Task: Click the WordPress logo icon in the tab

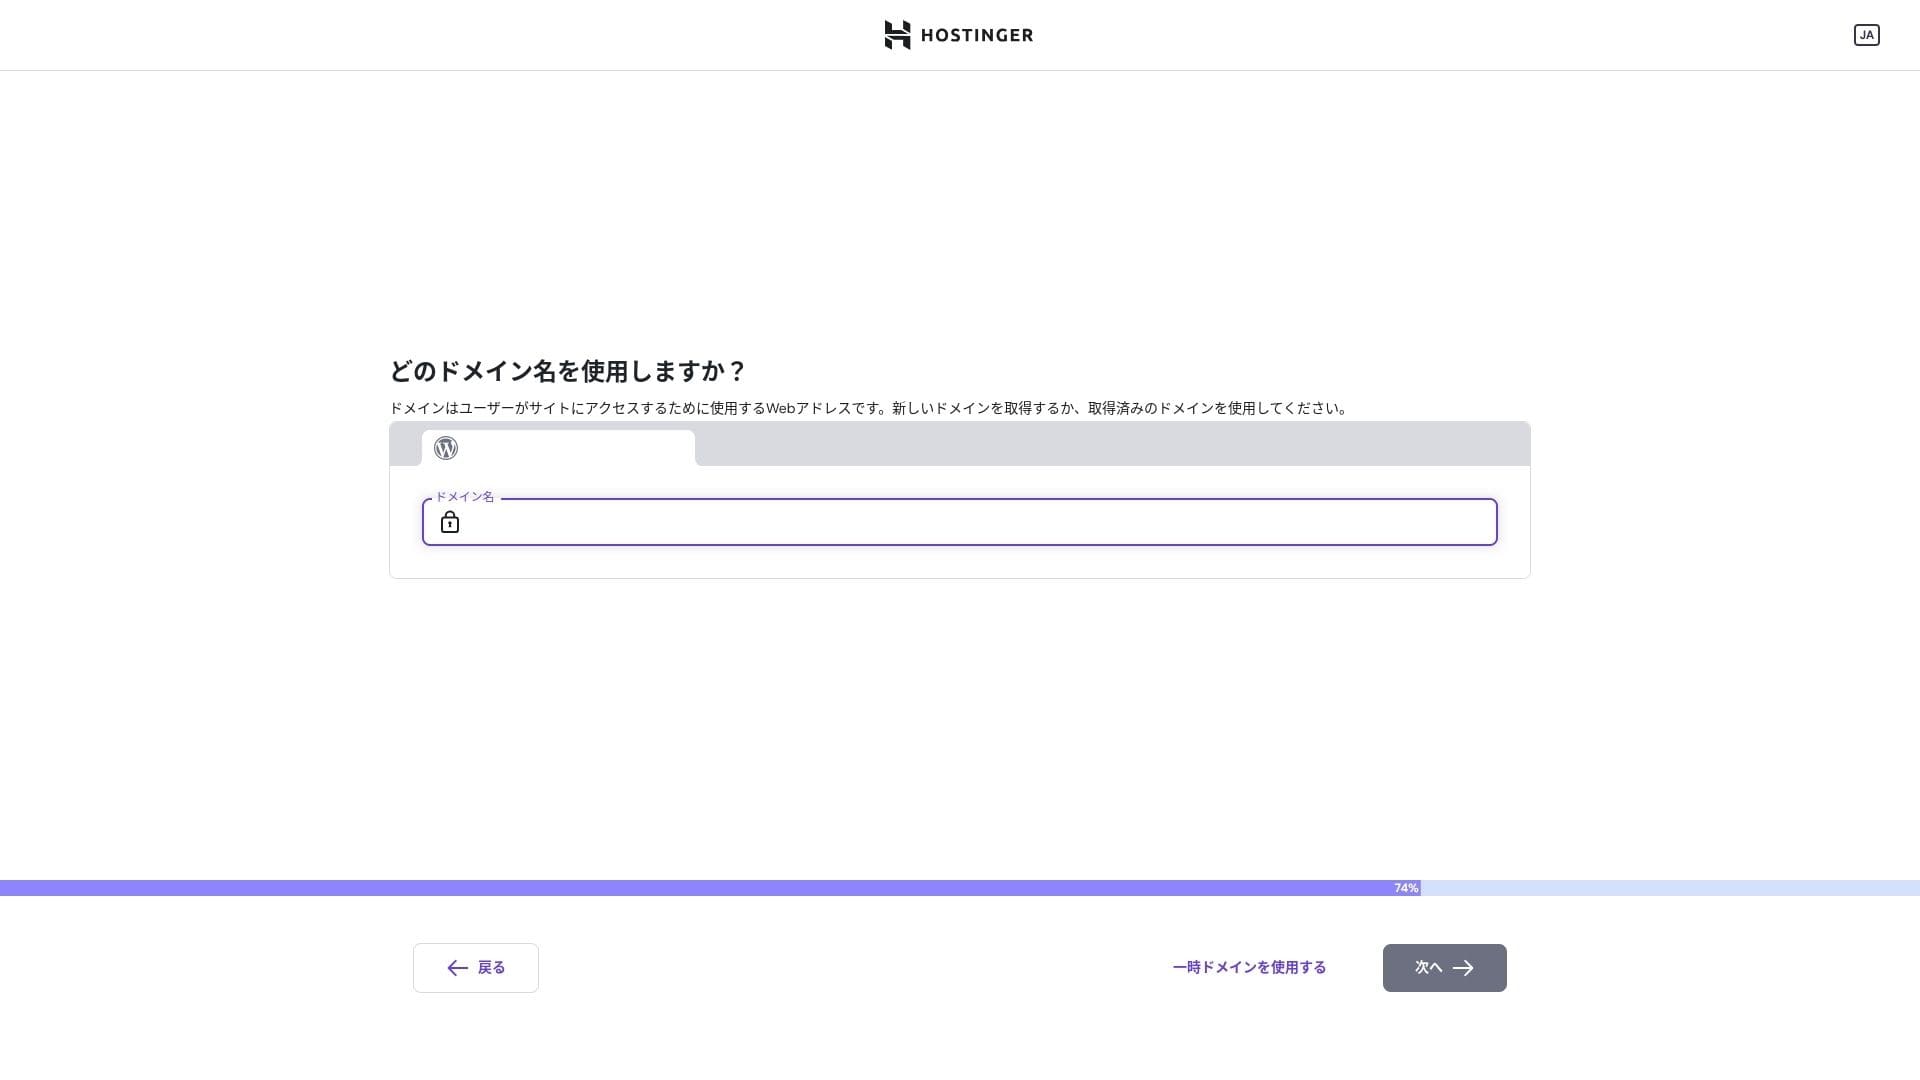Action: [446, 448]
